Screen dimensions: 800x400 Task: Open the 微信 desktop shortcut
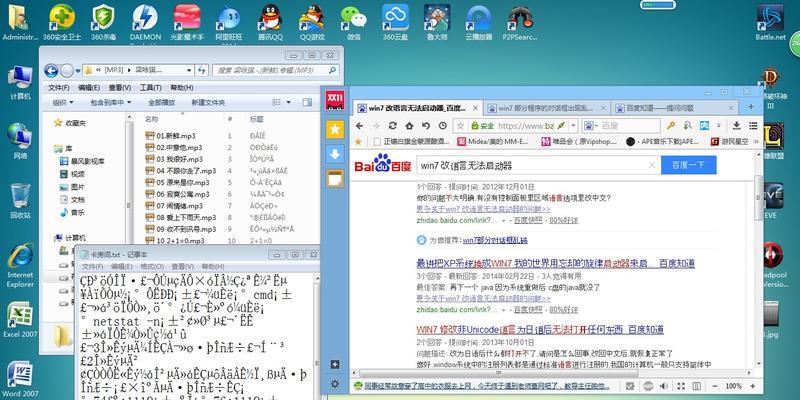[354, 22]
